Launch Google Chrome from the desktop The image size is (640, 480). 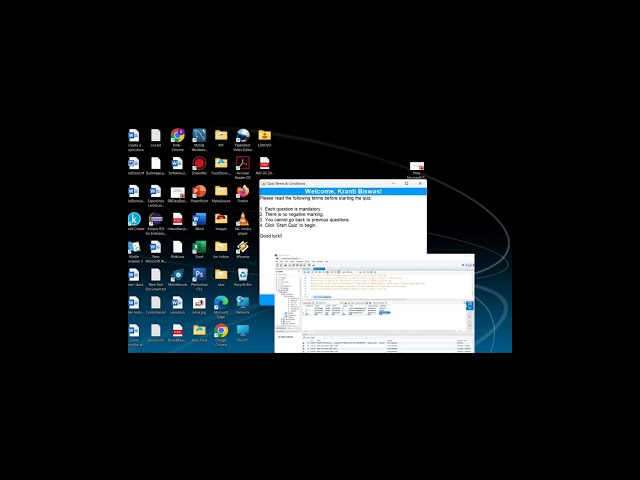221,335
